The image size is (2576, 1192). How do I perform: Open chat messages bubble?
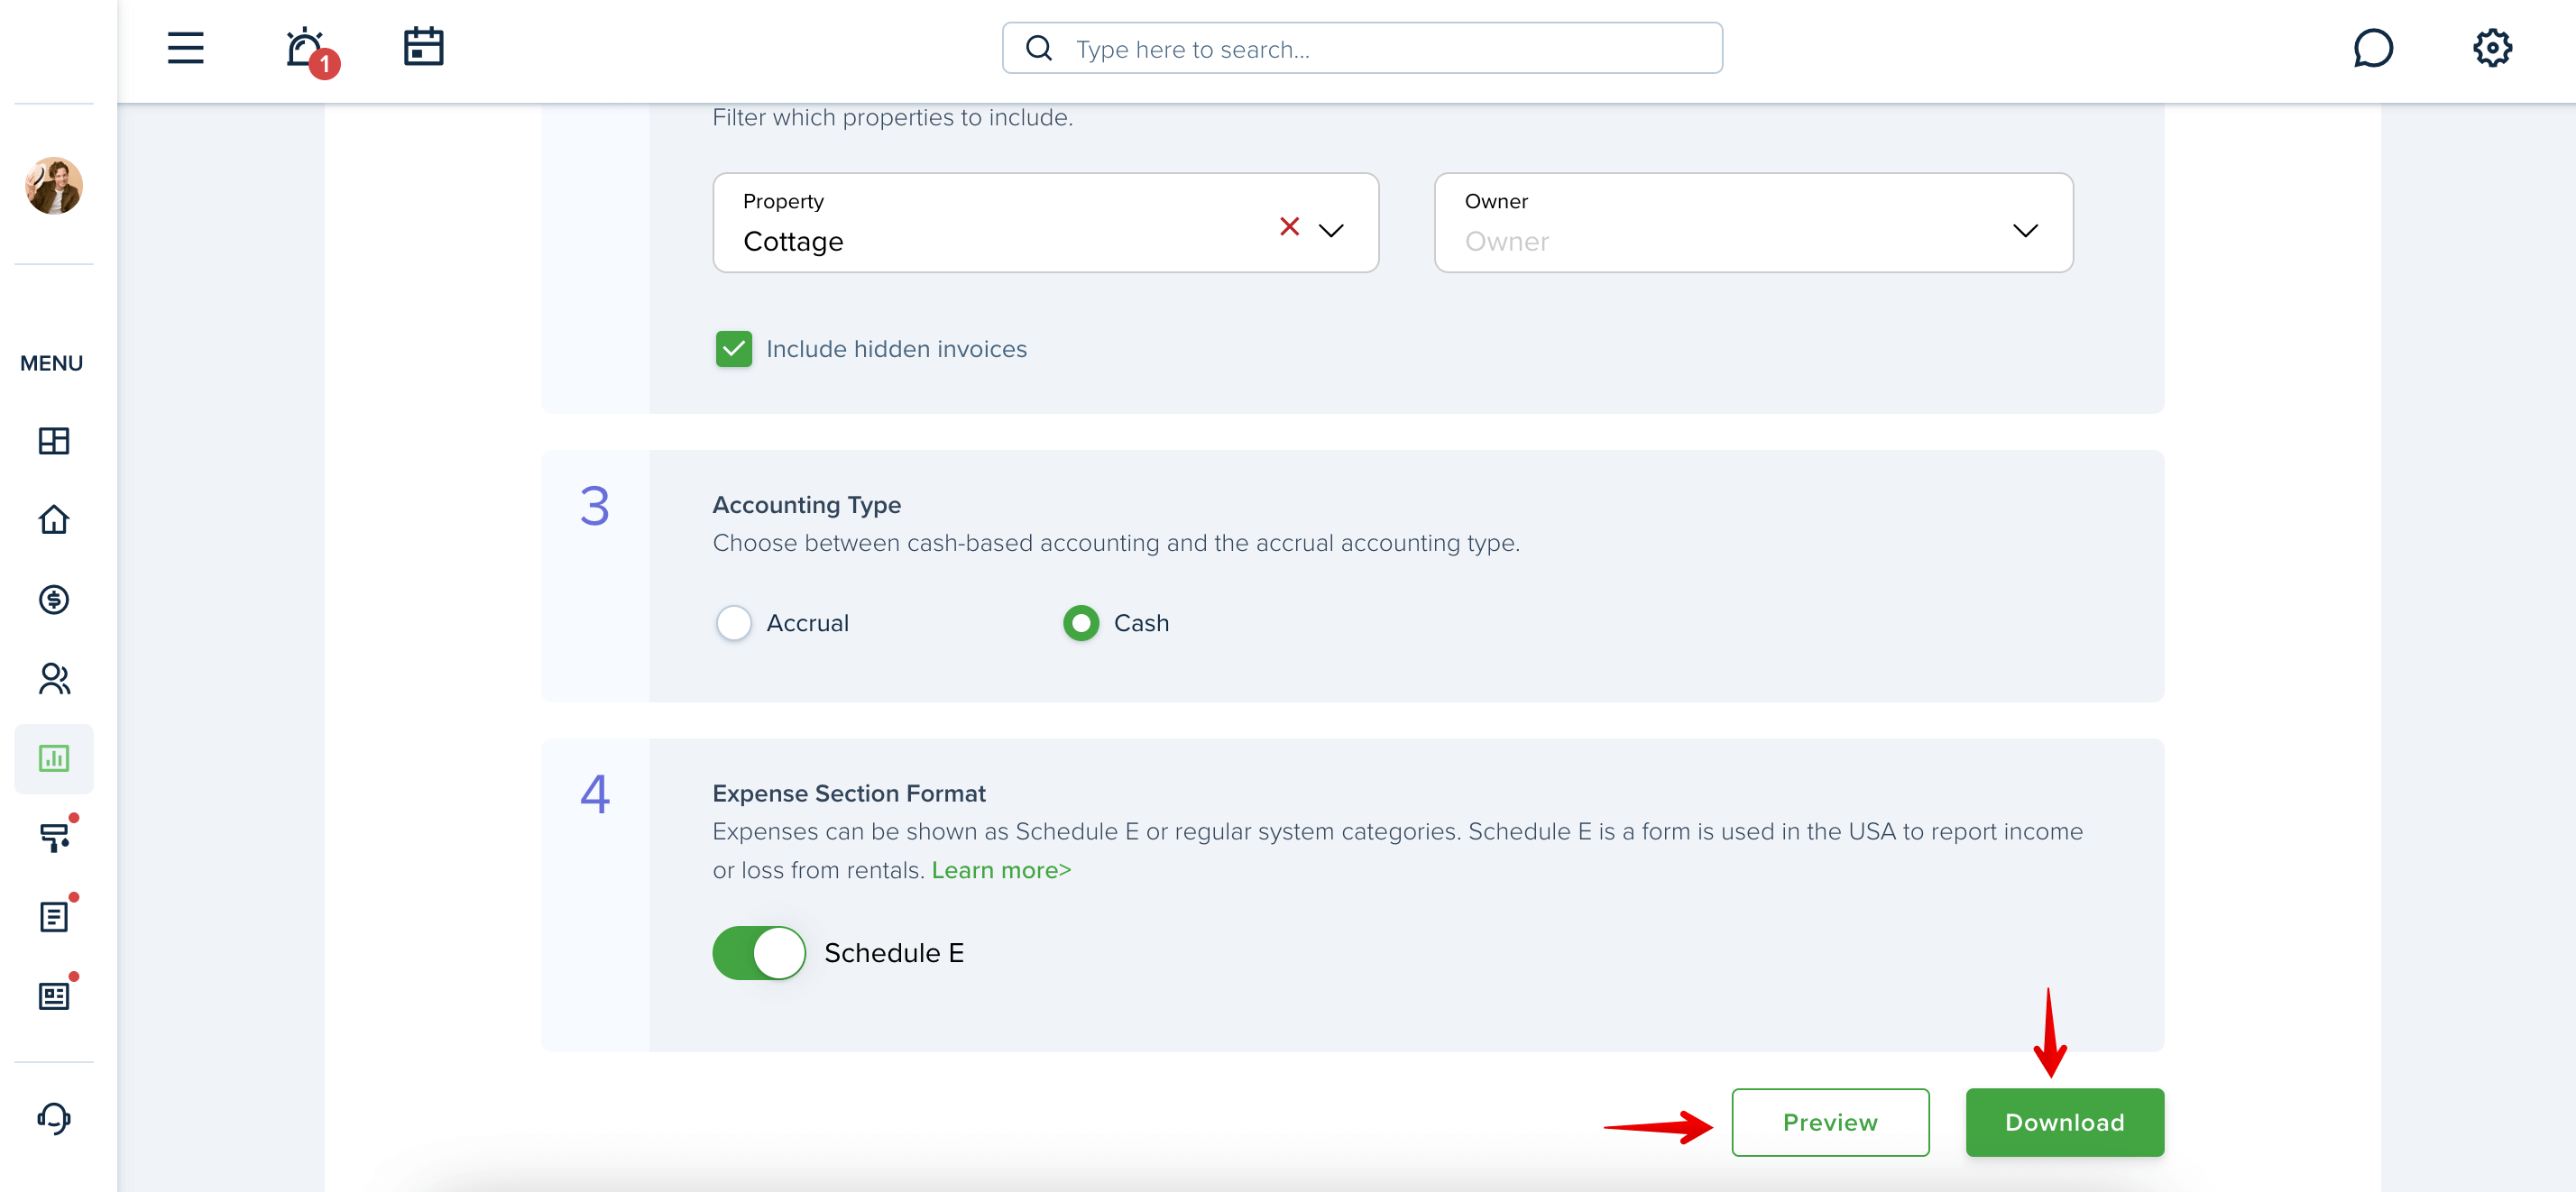2372,48
